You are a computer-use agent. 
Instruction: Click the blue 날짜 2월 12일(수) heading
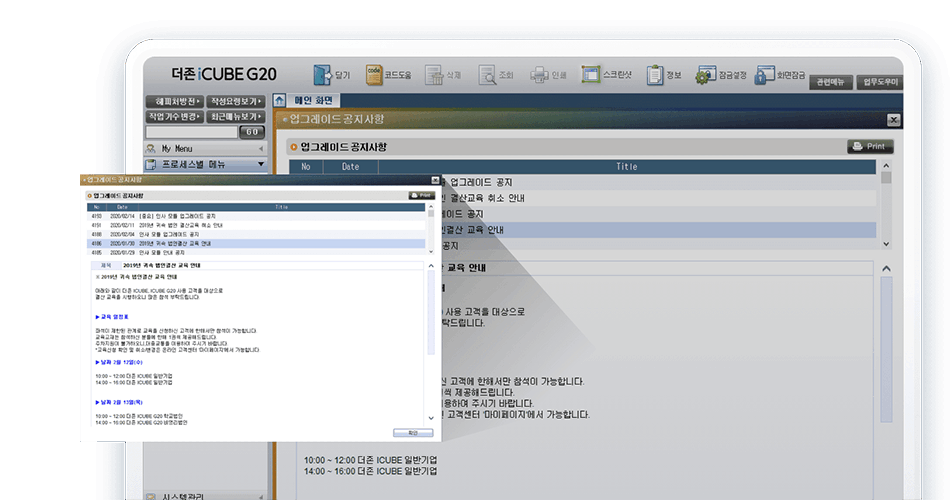[x=119, y=362]
